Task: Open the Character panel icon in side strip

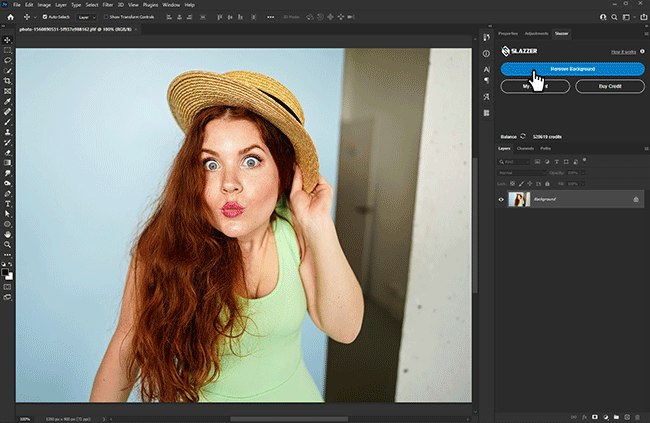Action: click(487, 69)
